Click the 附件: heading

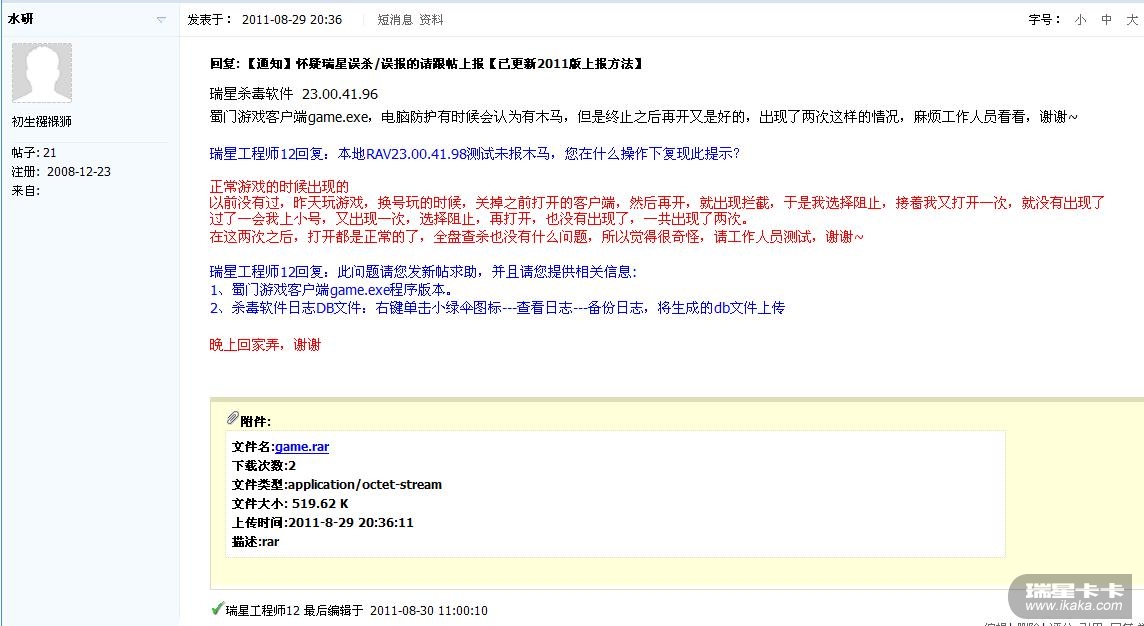click(x=255, y=422)
